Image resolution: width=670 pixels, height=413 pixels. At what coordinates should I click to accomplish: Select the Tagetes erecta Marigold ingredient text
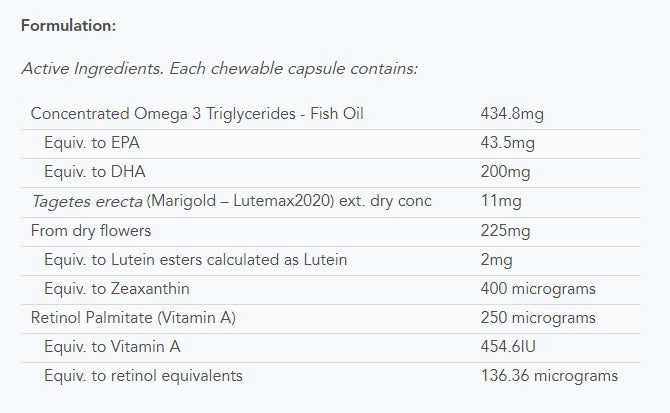(x=231, y=201)
